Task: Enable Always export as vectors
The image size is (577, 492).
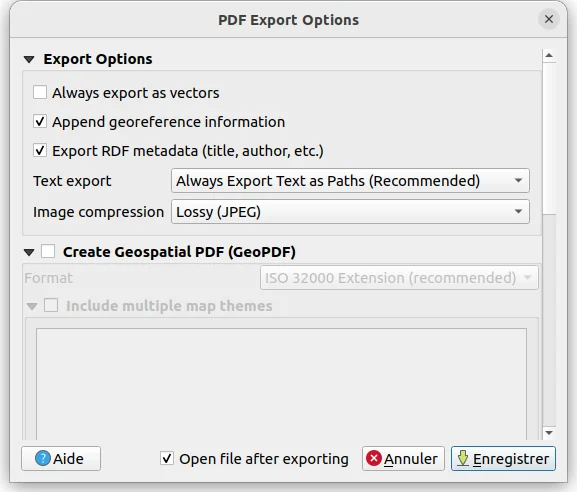Action: point(40,92)
